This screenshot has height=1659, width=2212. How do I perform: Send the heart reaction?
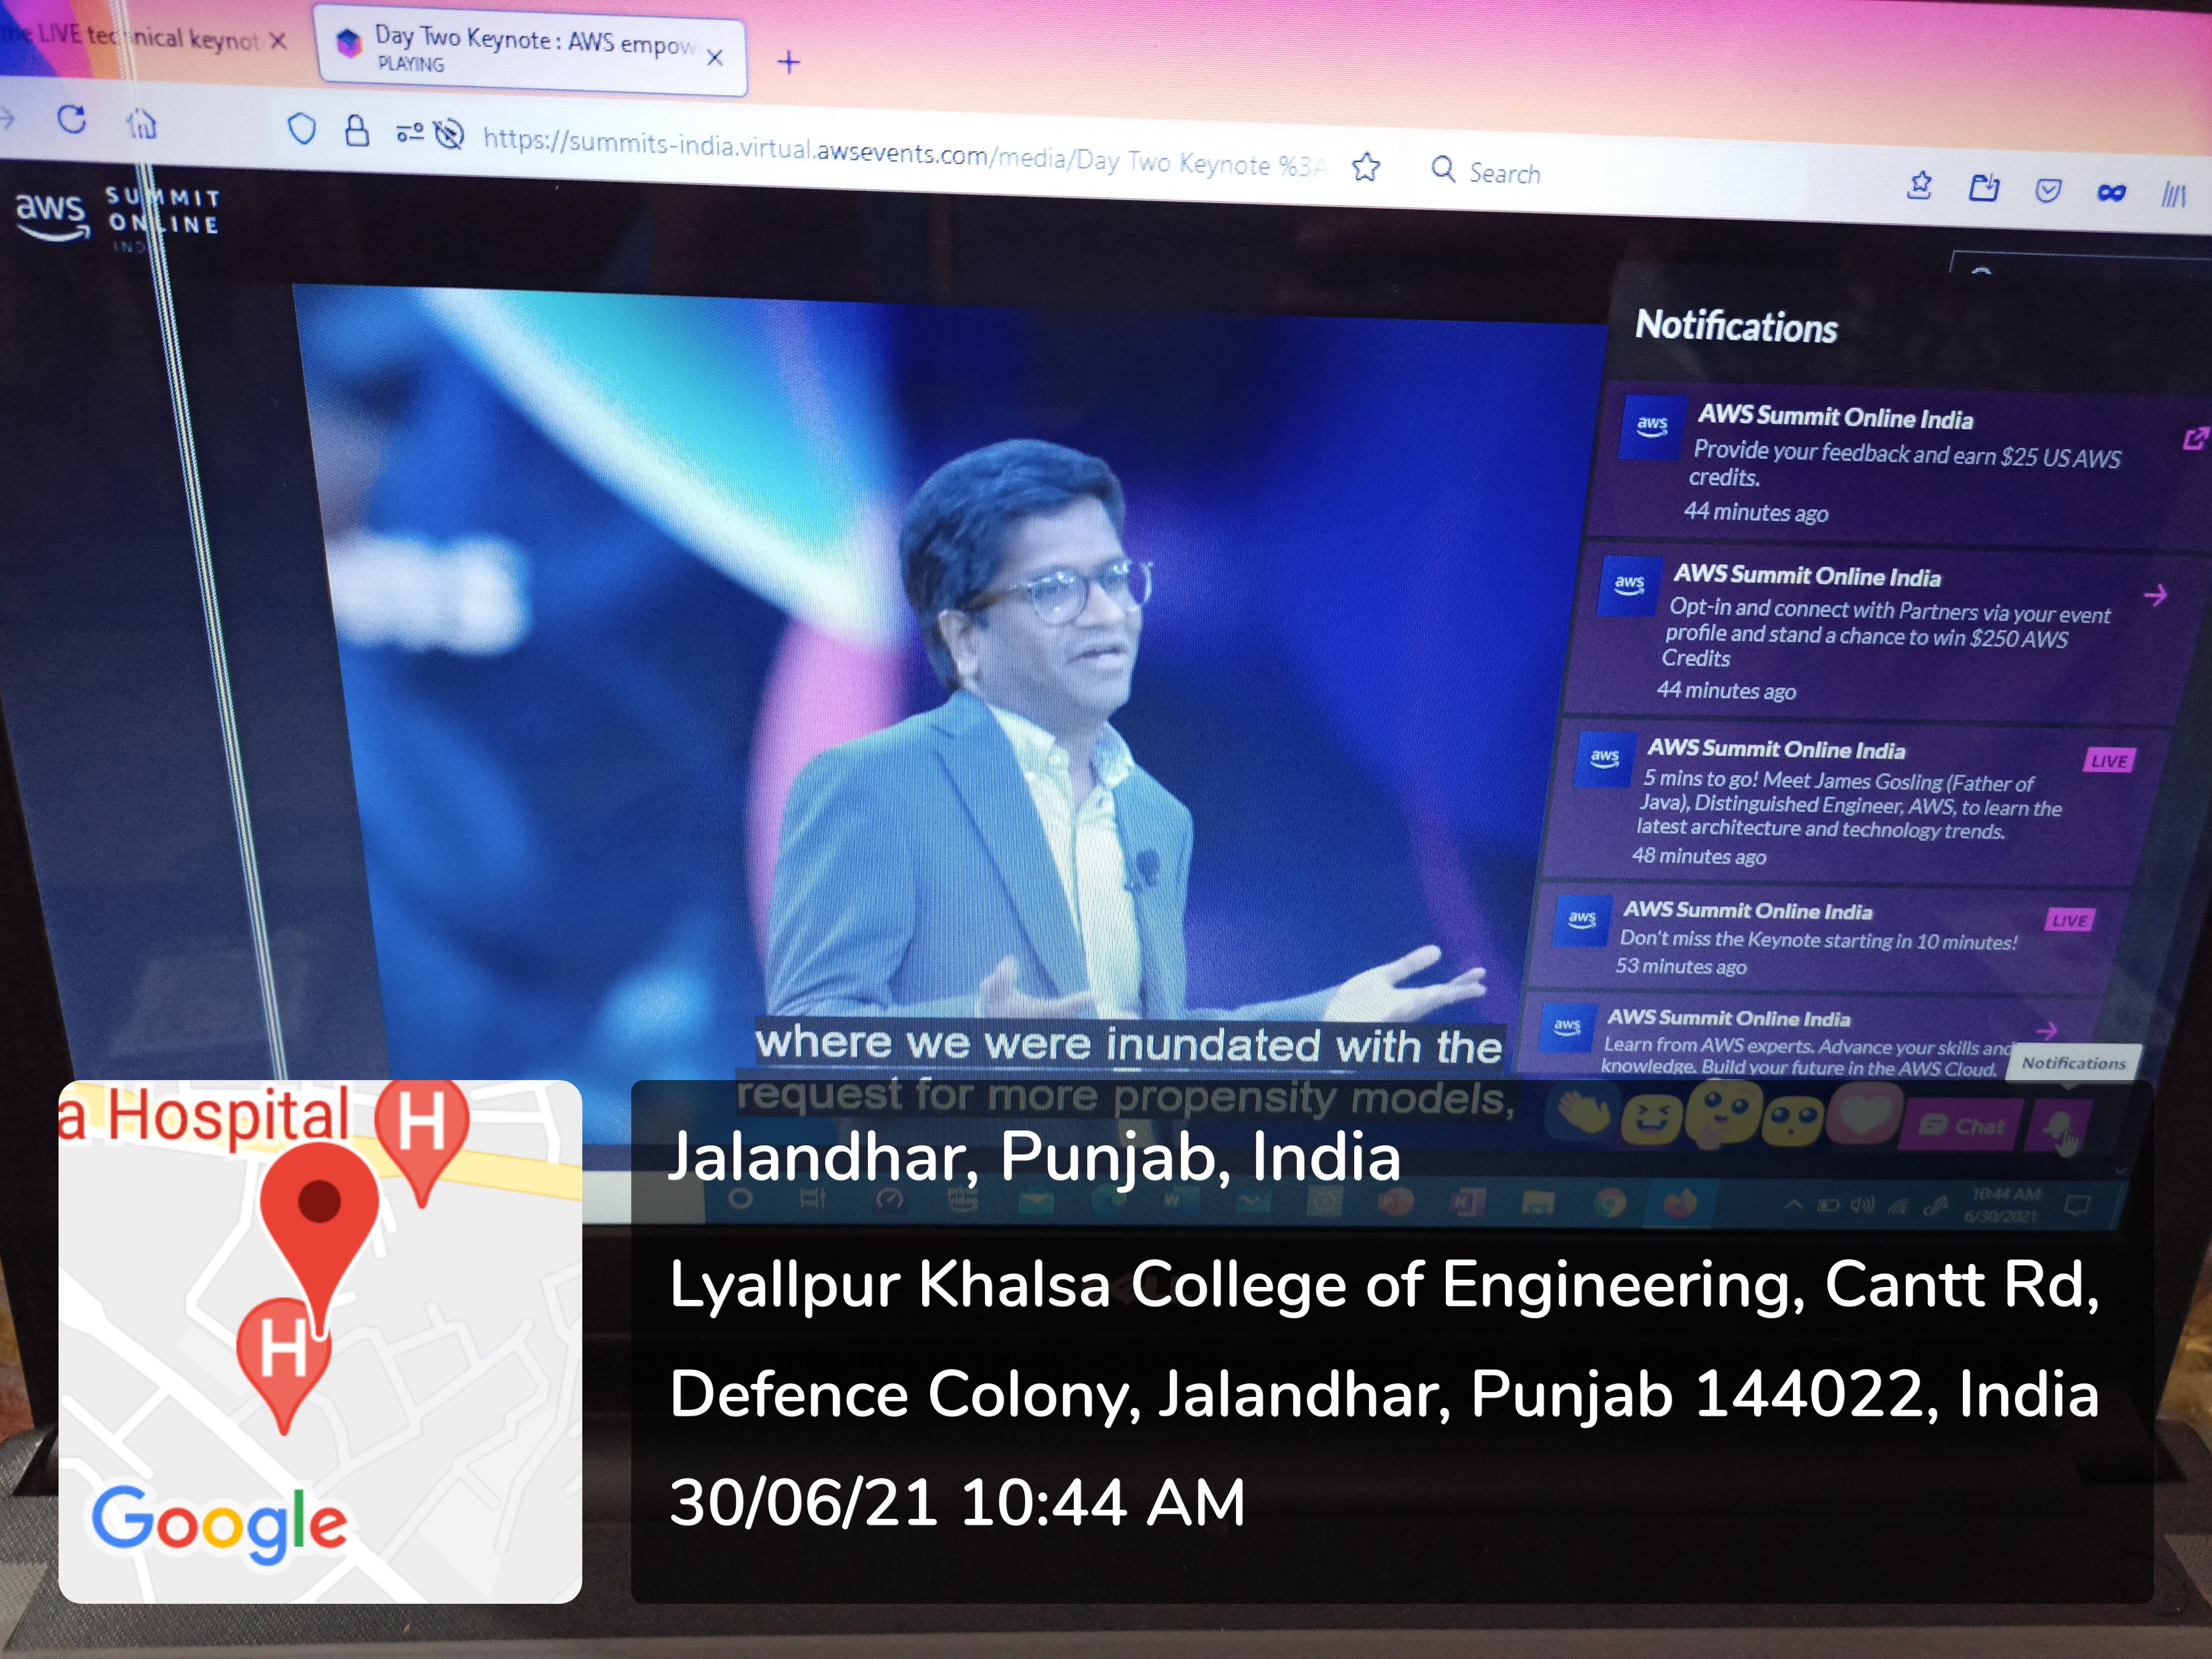click(x=1865, y=1114)
